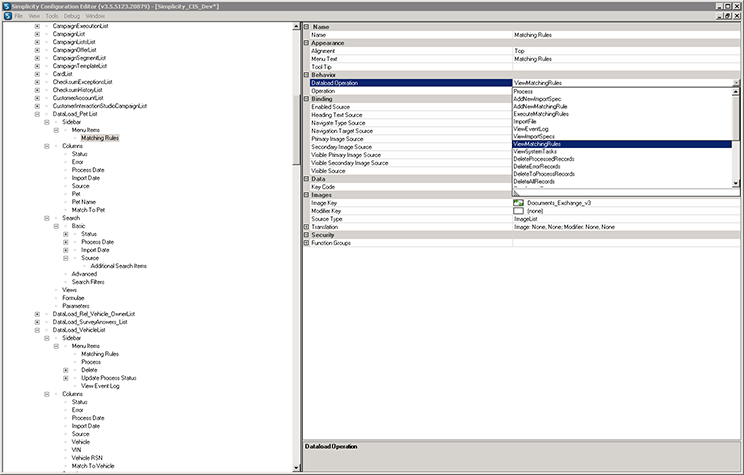Select the Navigation Target Source property row

[411, 131]
